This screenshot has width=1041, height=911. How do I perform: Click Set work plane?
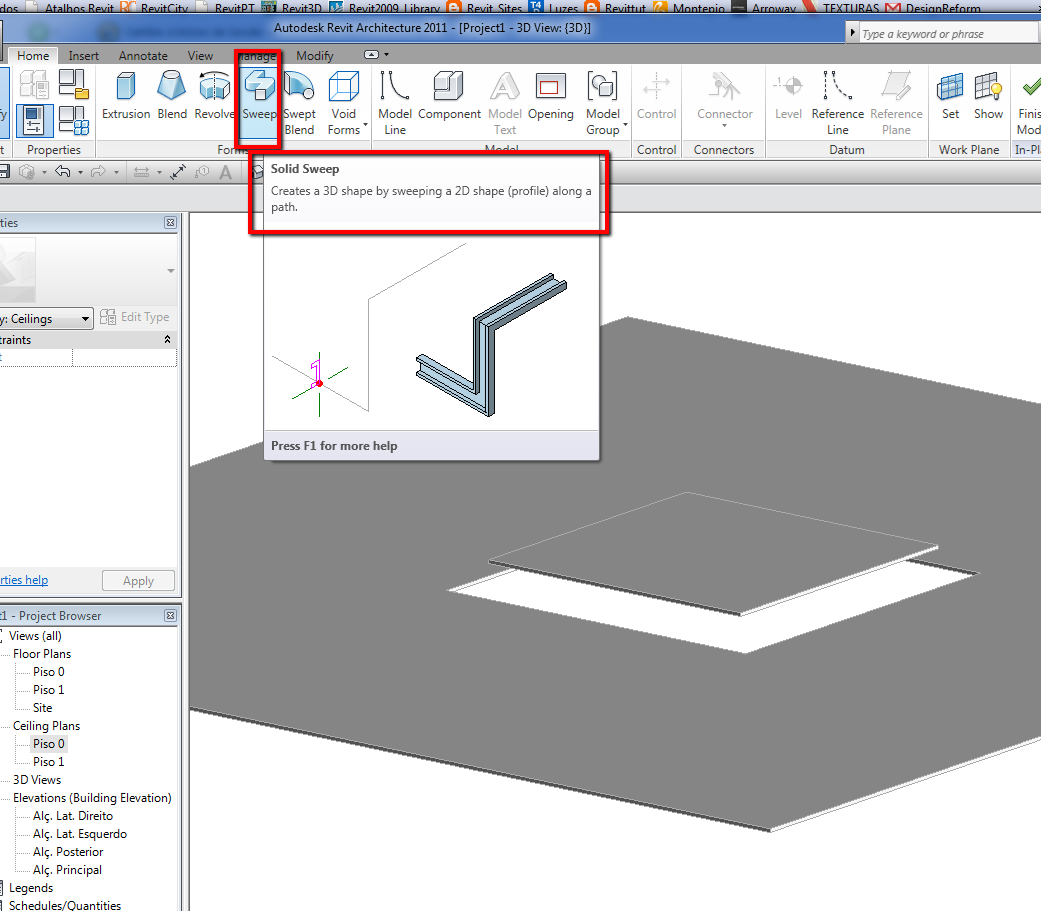coord(950,96)
